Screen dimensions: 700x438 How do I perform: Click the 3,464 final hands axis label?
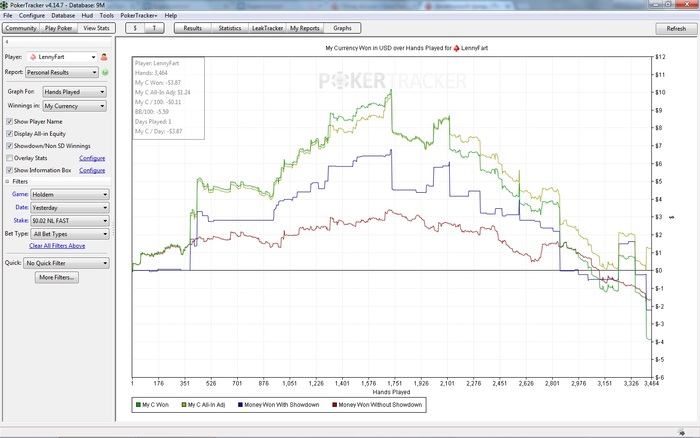650,383
